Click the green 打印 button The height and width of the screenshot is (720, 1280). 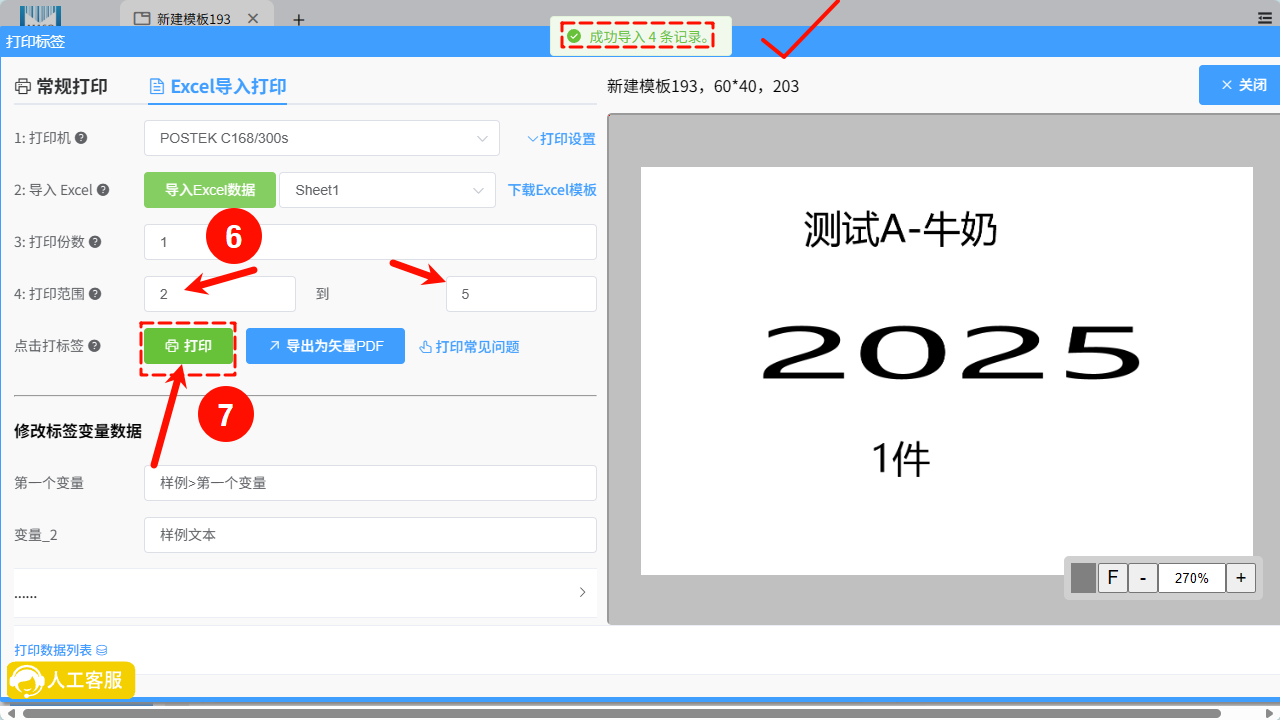188,346
